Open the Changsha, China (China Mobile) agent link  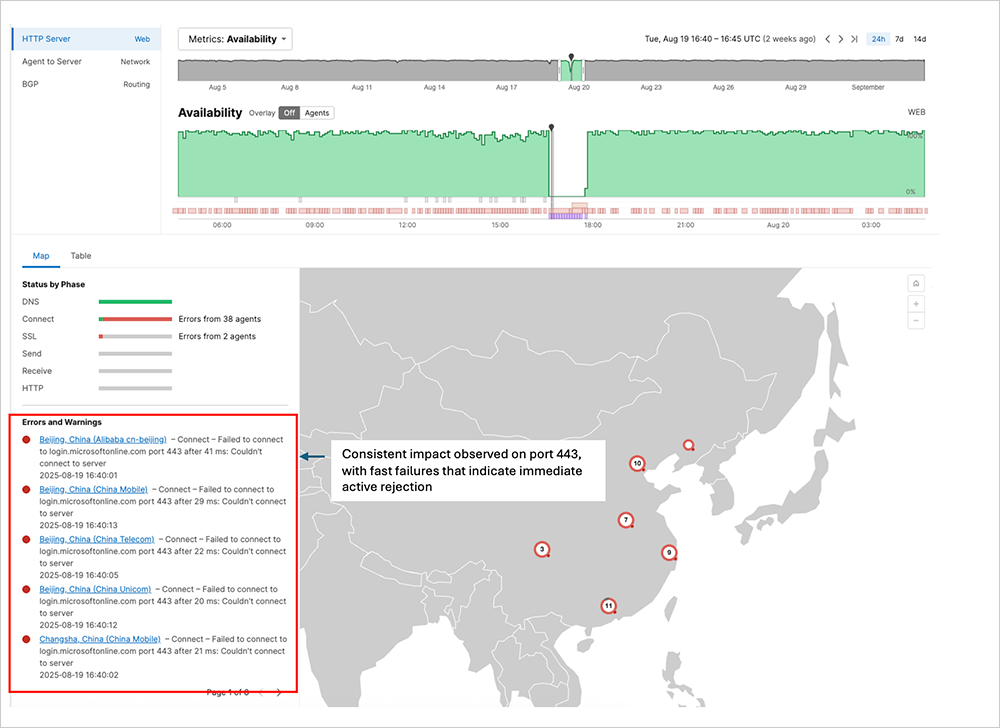[x=100, y=638]
